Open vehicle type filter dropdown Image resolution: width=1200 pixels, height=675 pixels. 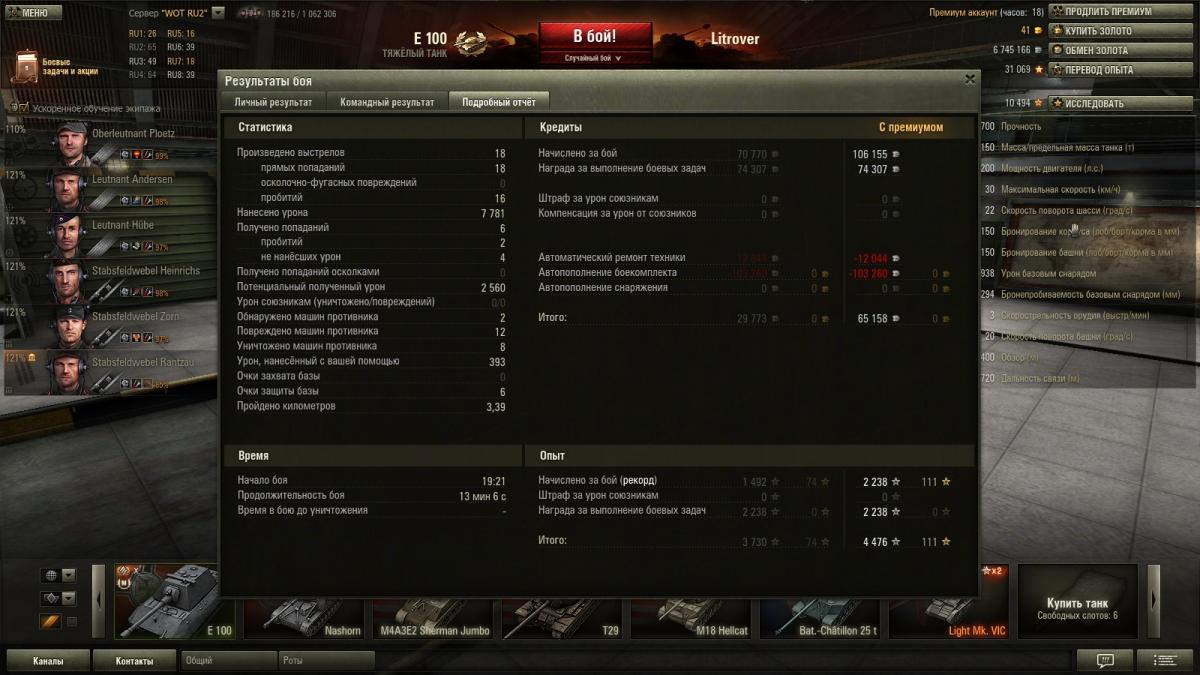pos(59,598)
